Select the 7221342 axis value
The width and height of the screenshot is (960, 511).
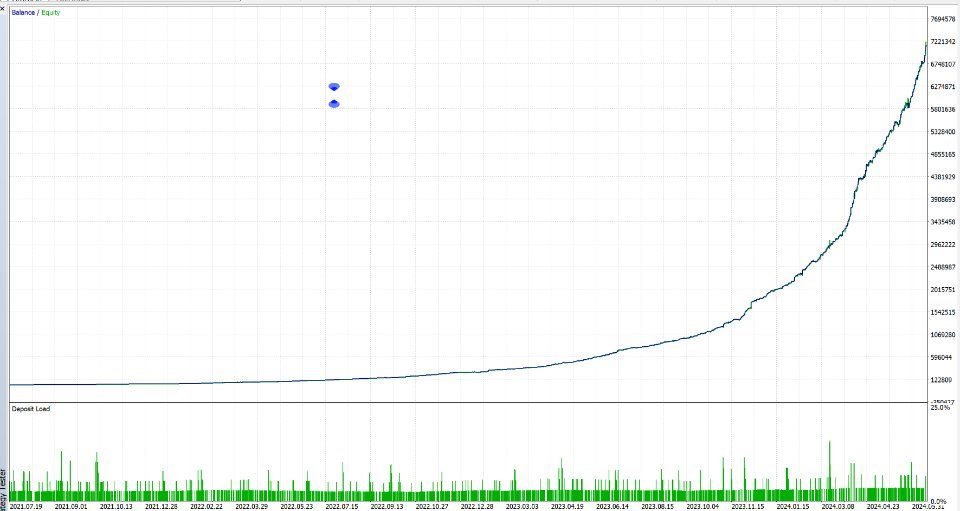(943, 42)
